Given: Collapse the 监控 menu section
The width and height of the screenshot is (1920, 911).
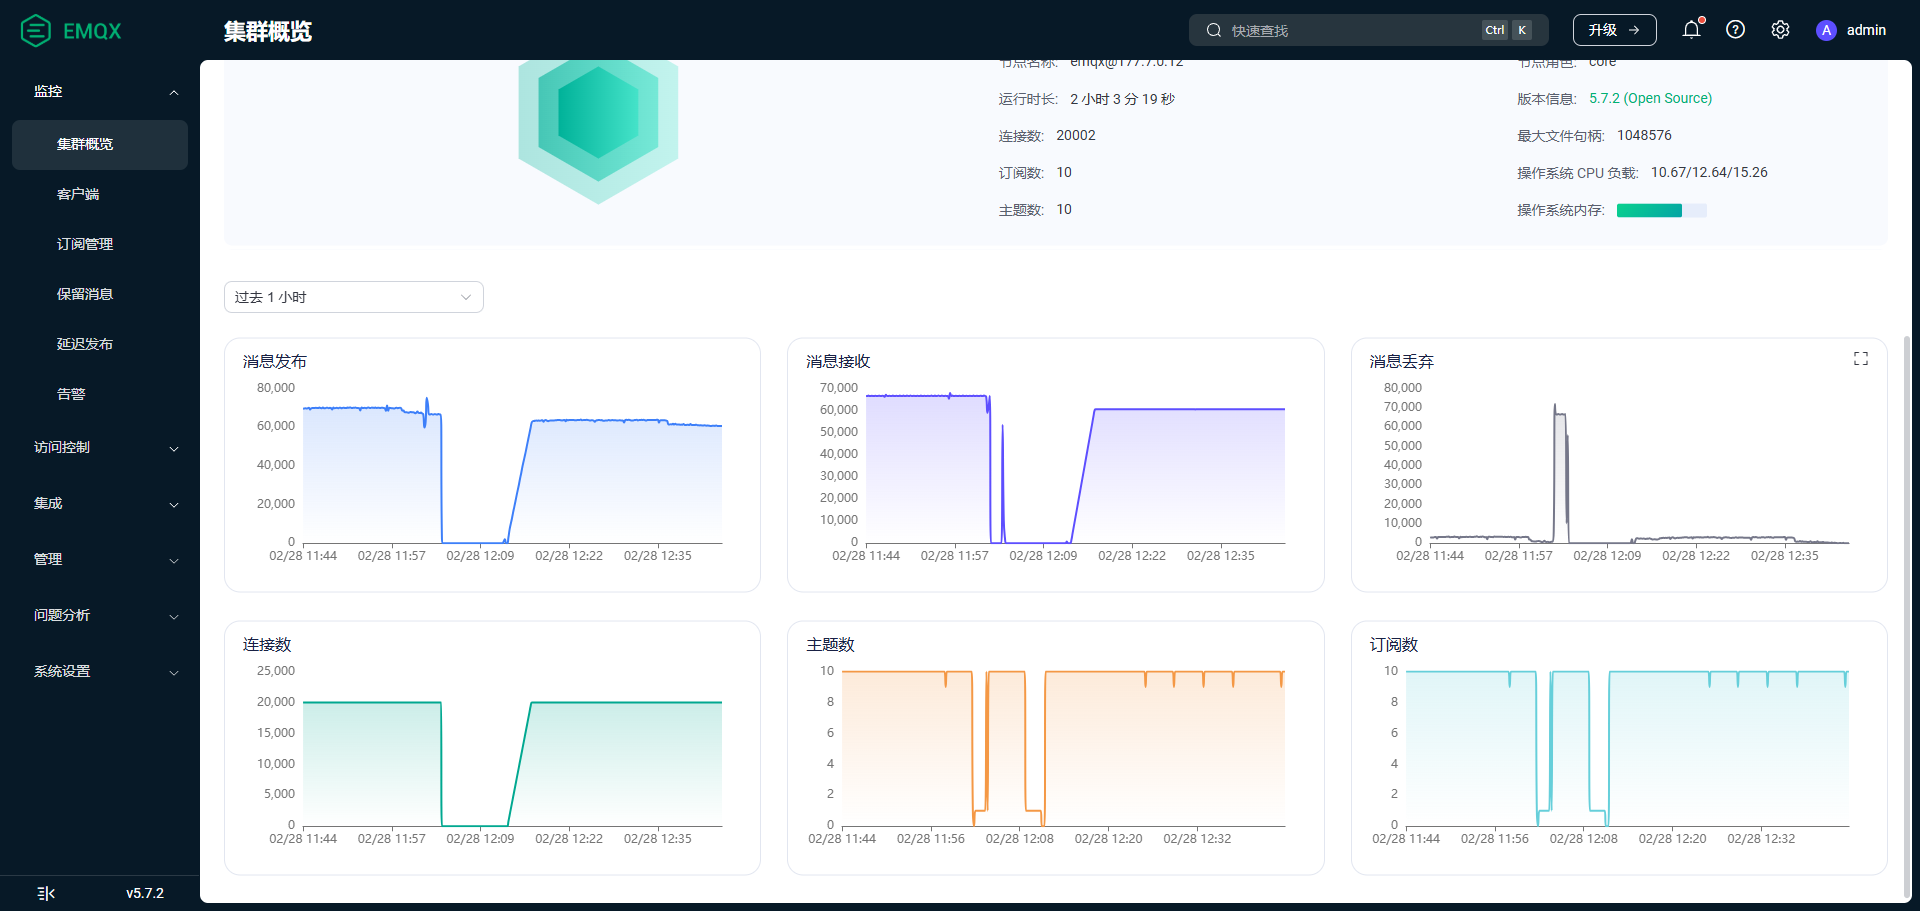Looking at the screenshot, I should (100, 92).
